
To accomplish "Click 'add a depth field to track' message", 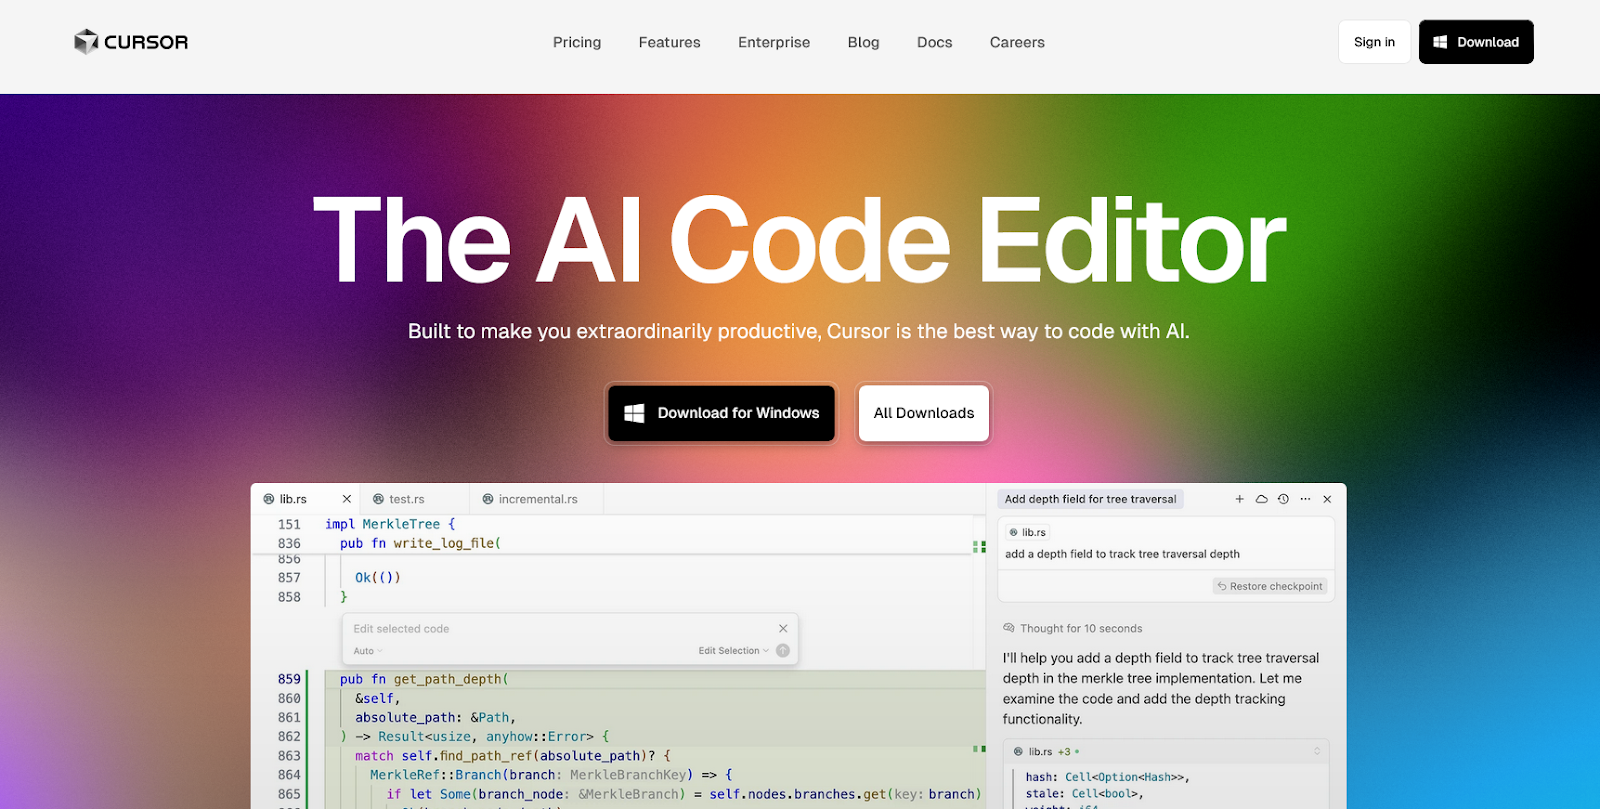I will 1122,554.
